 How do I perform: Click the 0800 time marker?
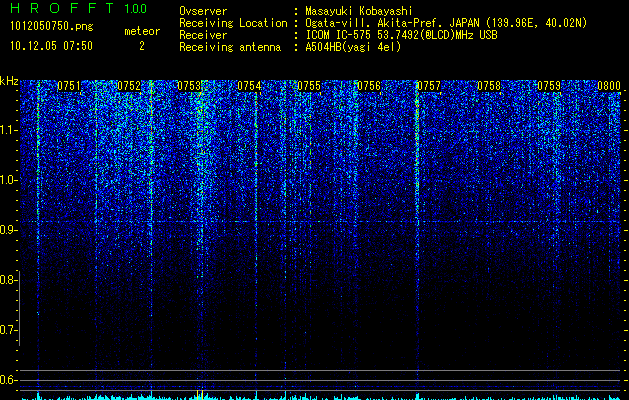click(x=609, y=86)
